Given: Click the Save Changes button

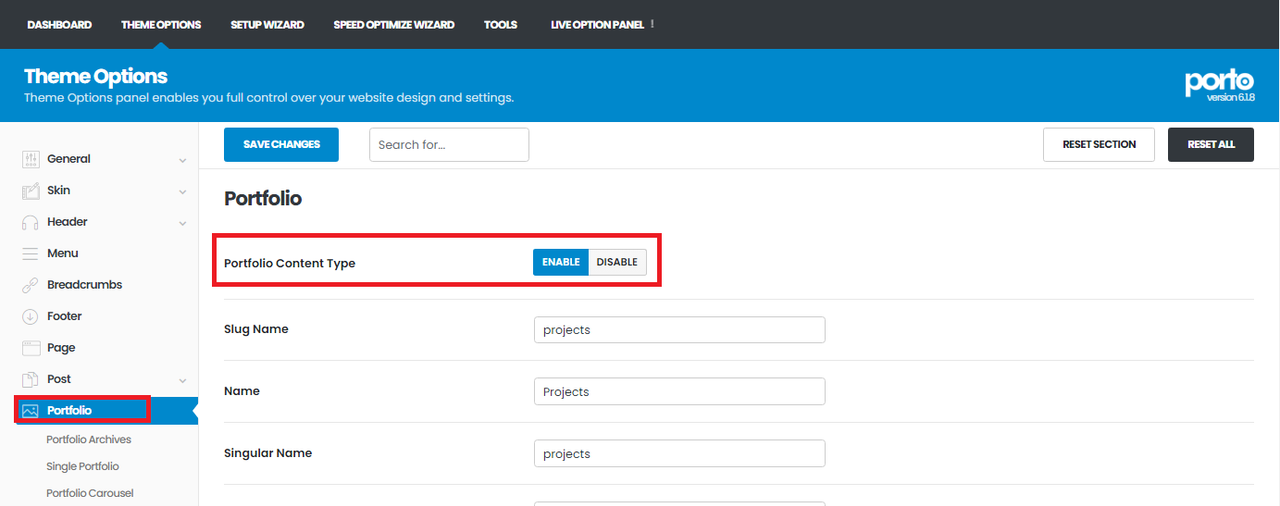Looking at the screenshot, I should point(281,144).
